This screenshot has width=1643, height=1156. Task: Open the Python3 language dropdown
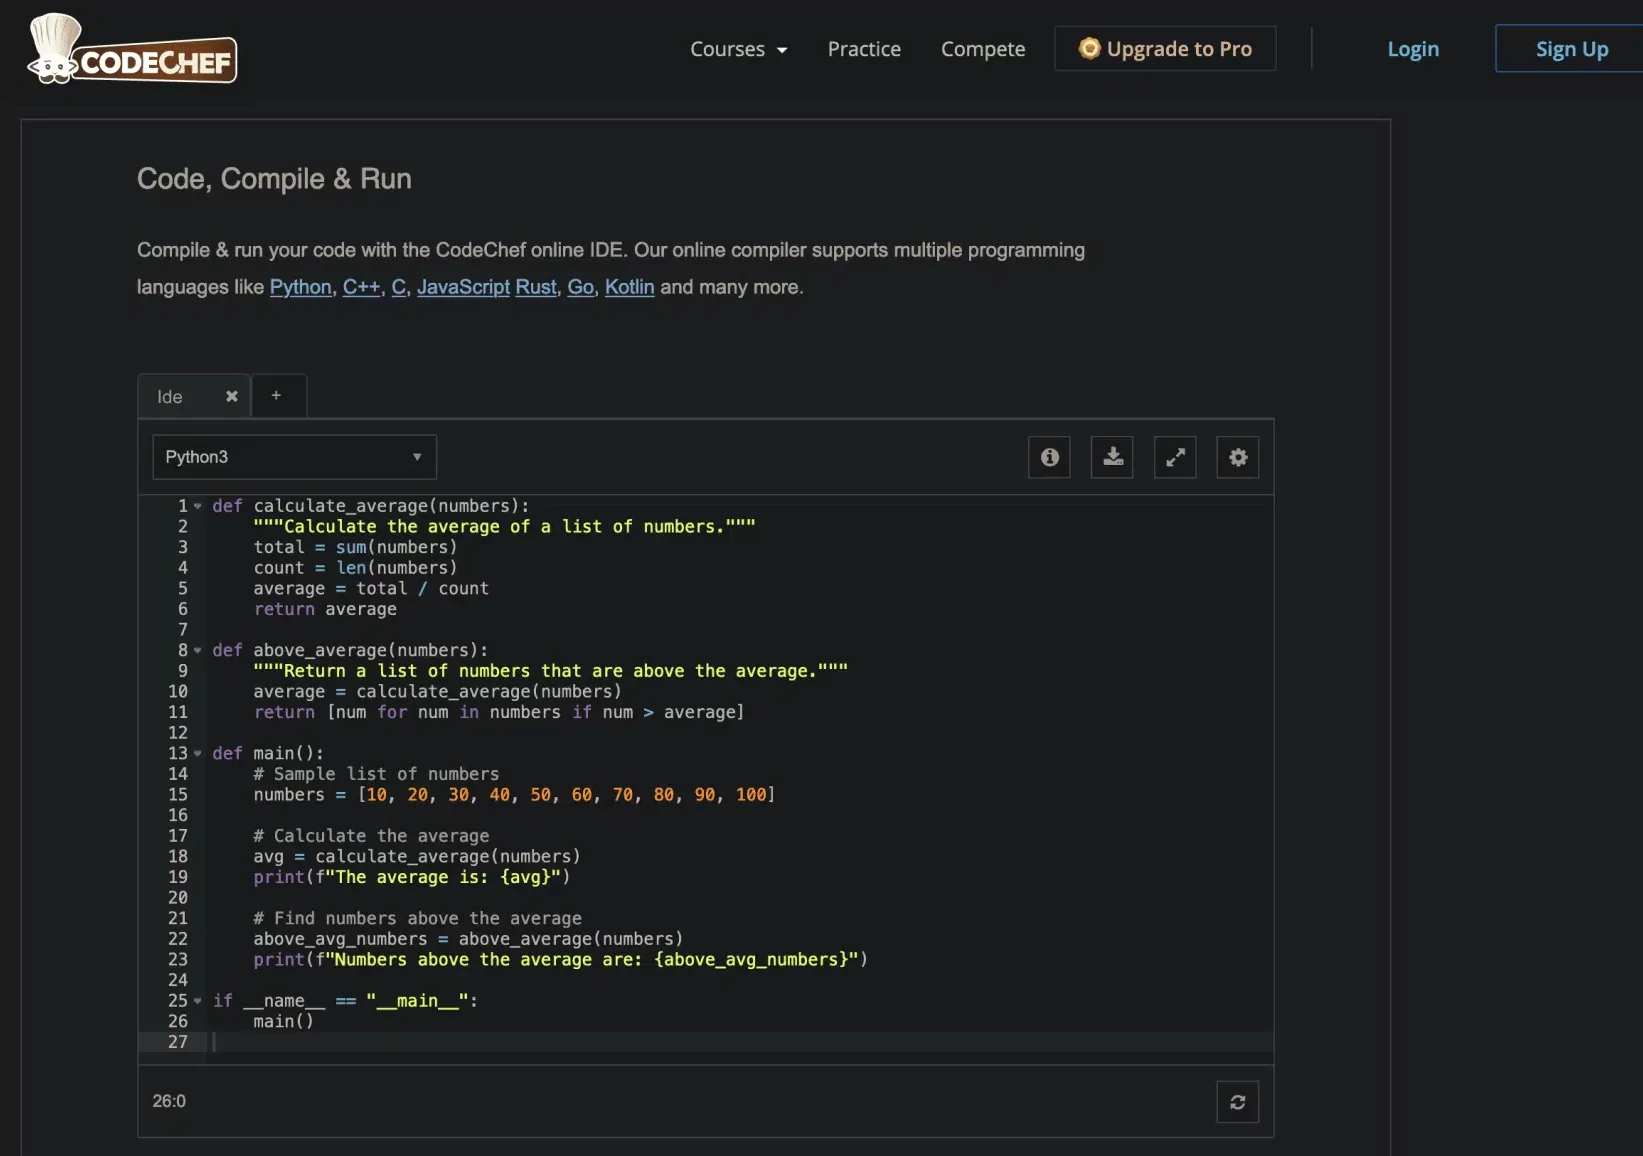point(294,457)
